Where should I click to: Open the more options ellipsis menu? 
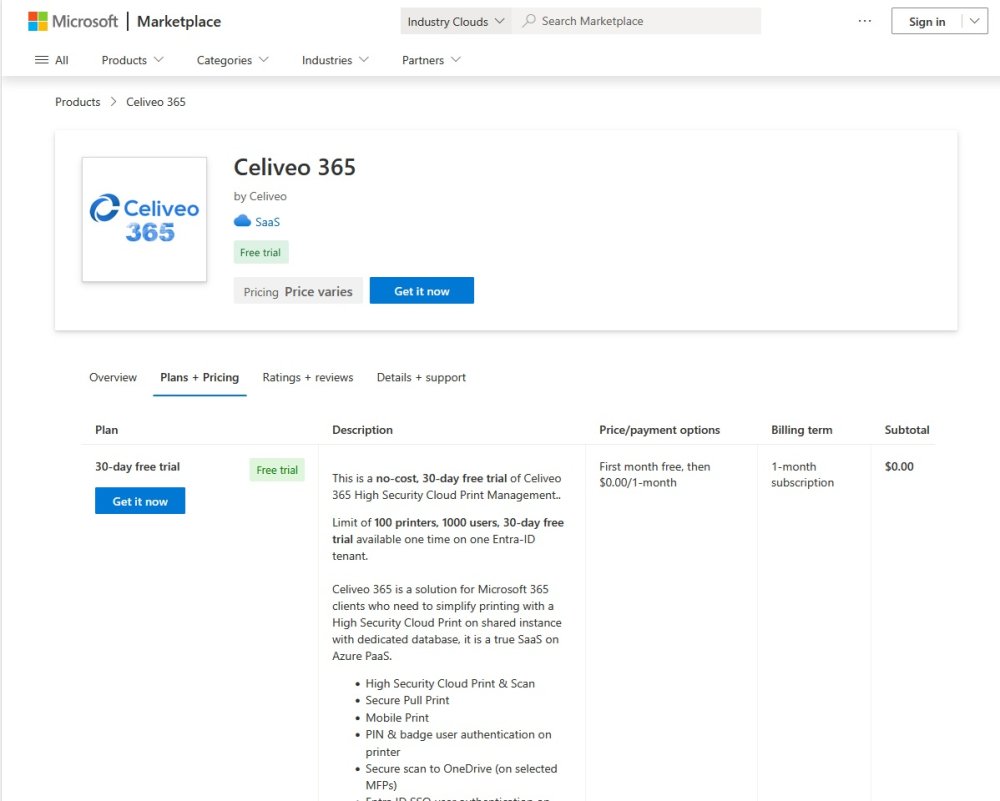864,21
